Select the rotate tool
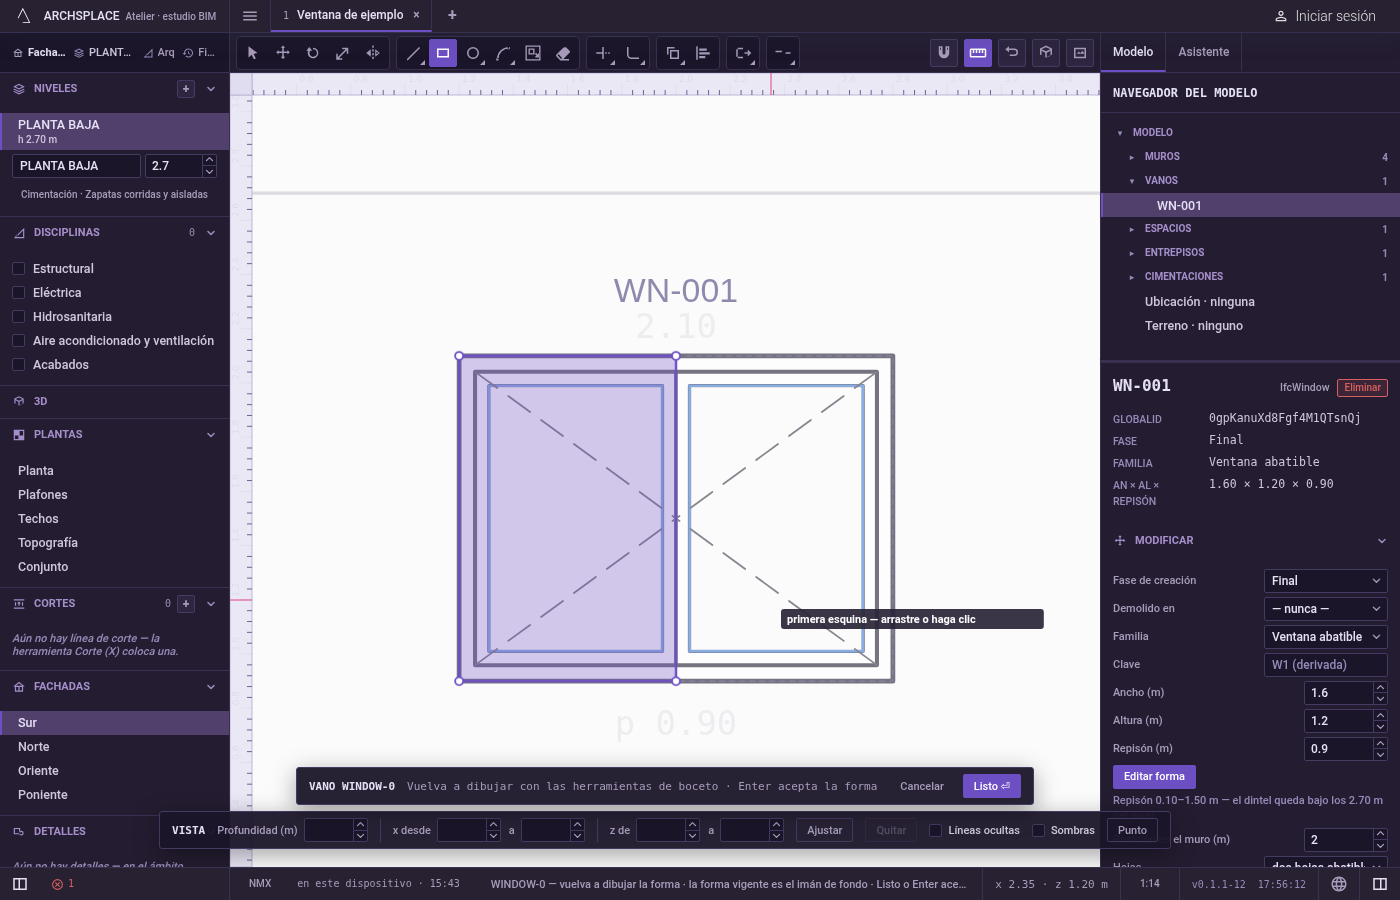This screenshot has width=1400, height=900. coord(312,53)
